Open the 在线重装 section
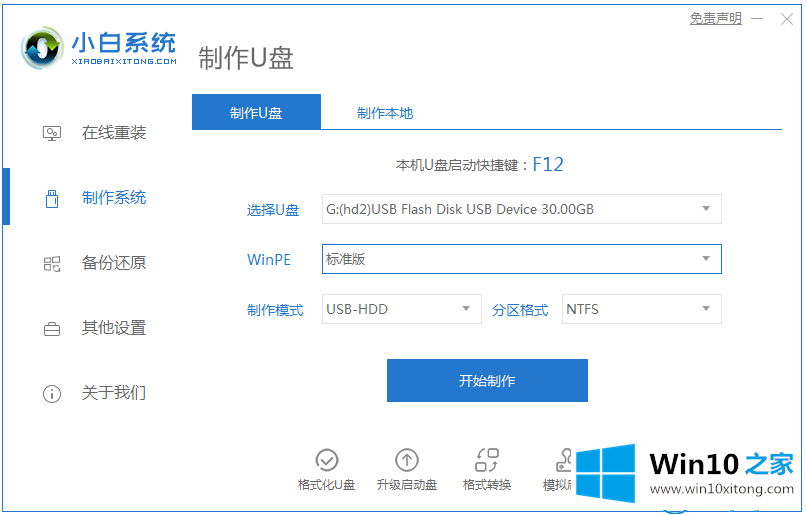This screenshot has width=806, height=515. click(114, 133)
